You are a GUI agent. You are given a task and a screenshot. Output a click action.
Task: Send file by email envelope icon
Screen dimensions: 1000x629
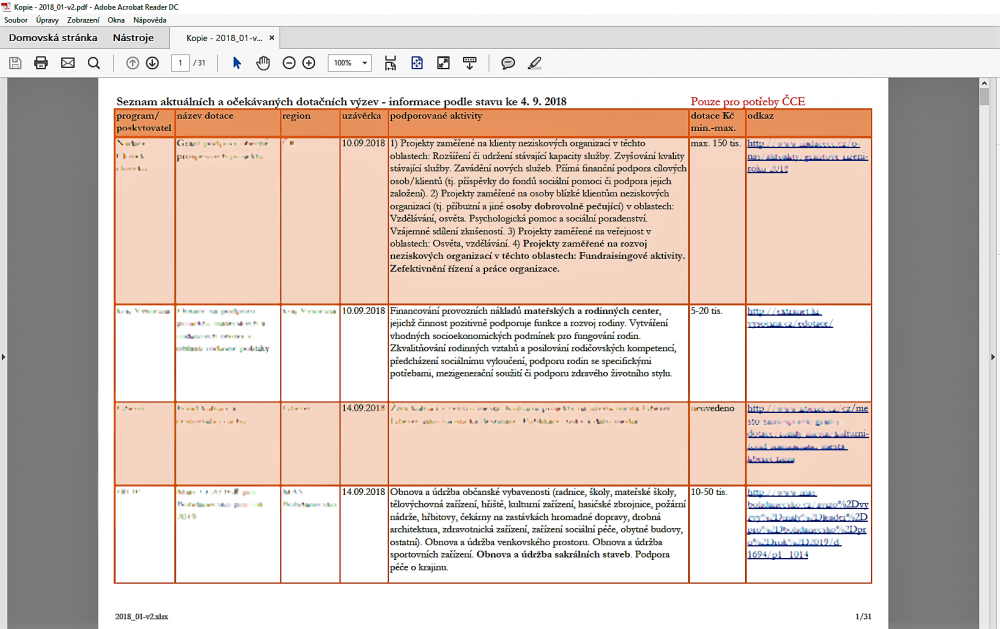tap(68, 63)
